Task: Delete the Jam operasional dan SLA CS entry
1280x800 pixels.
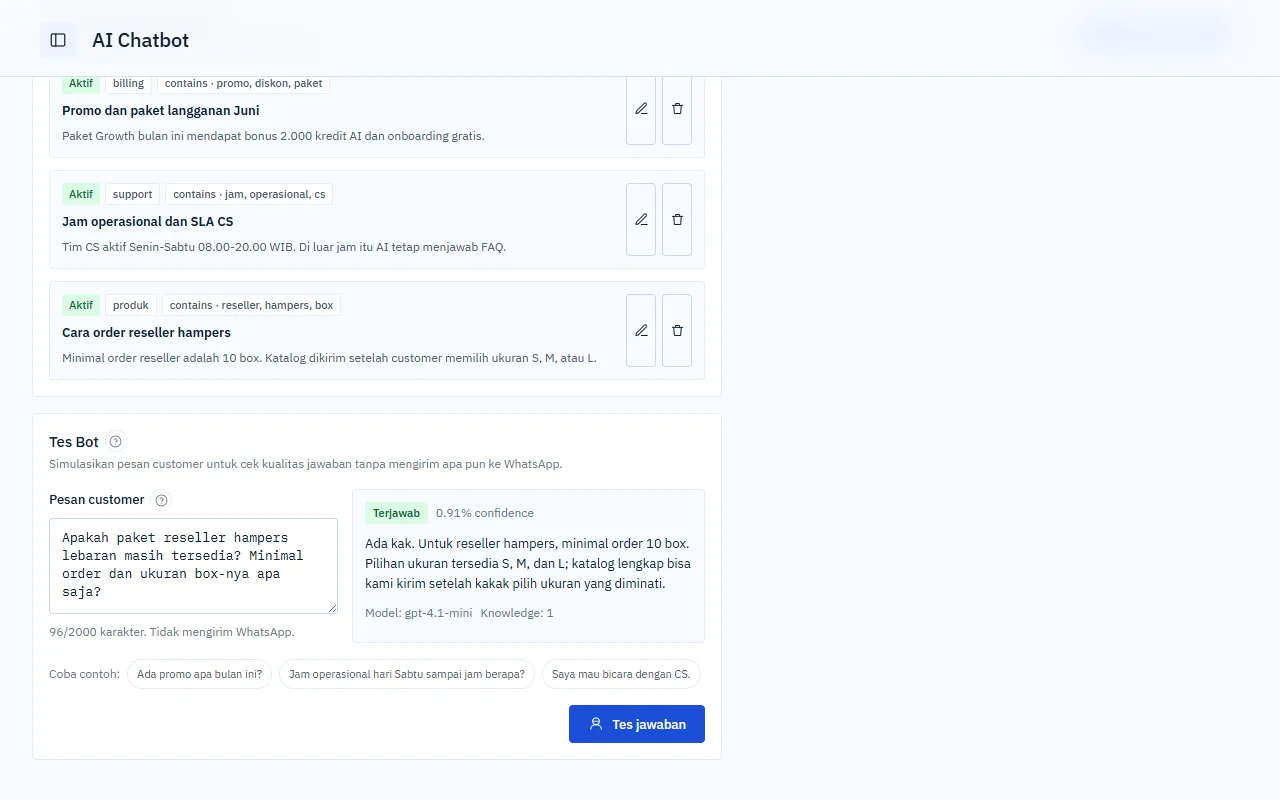Action: (x=677, y=219)
